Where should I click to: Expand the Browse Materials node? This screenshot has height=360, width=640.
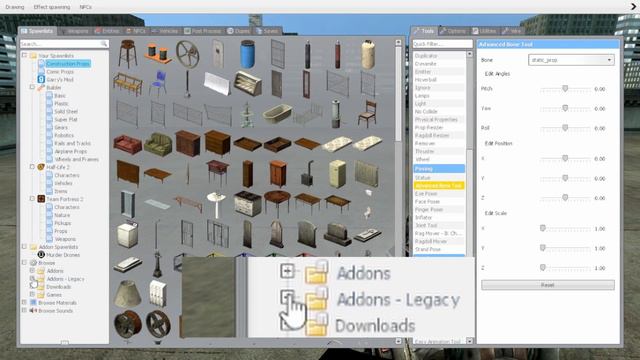click(x=24, y=302)
